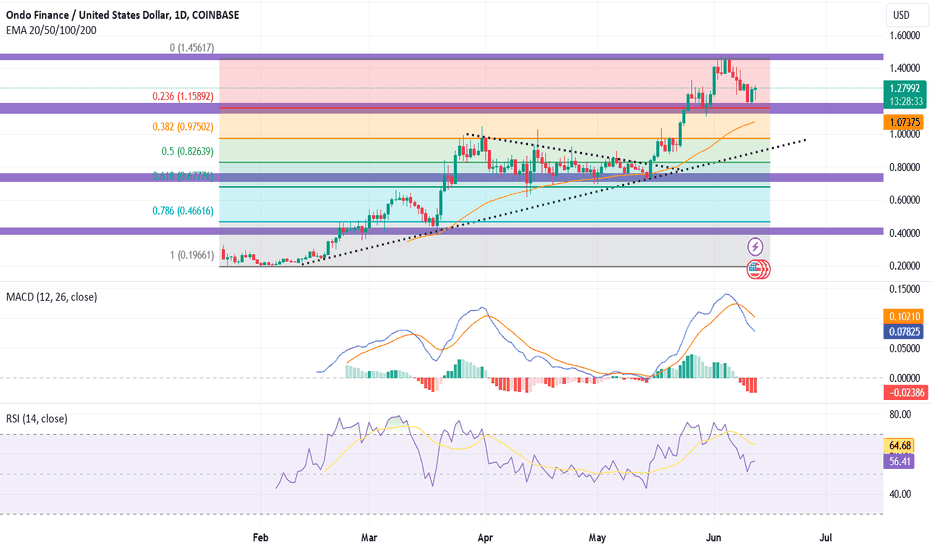The image size is (932, 550).
Task: Click the Fib level label 0.618 (0.67776)
Action: [x=182, y=176]
